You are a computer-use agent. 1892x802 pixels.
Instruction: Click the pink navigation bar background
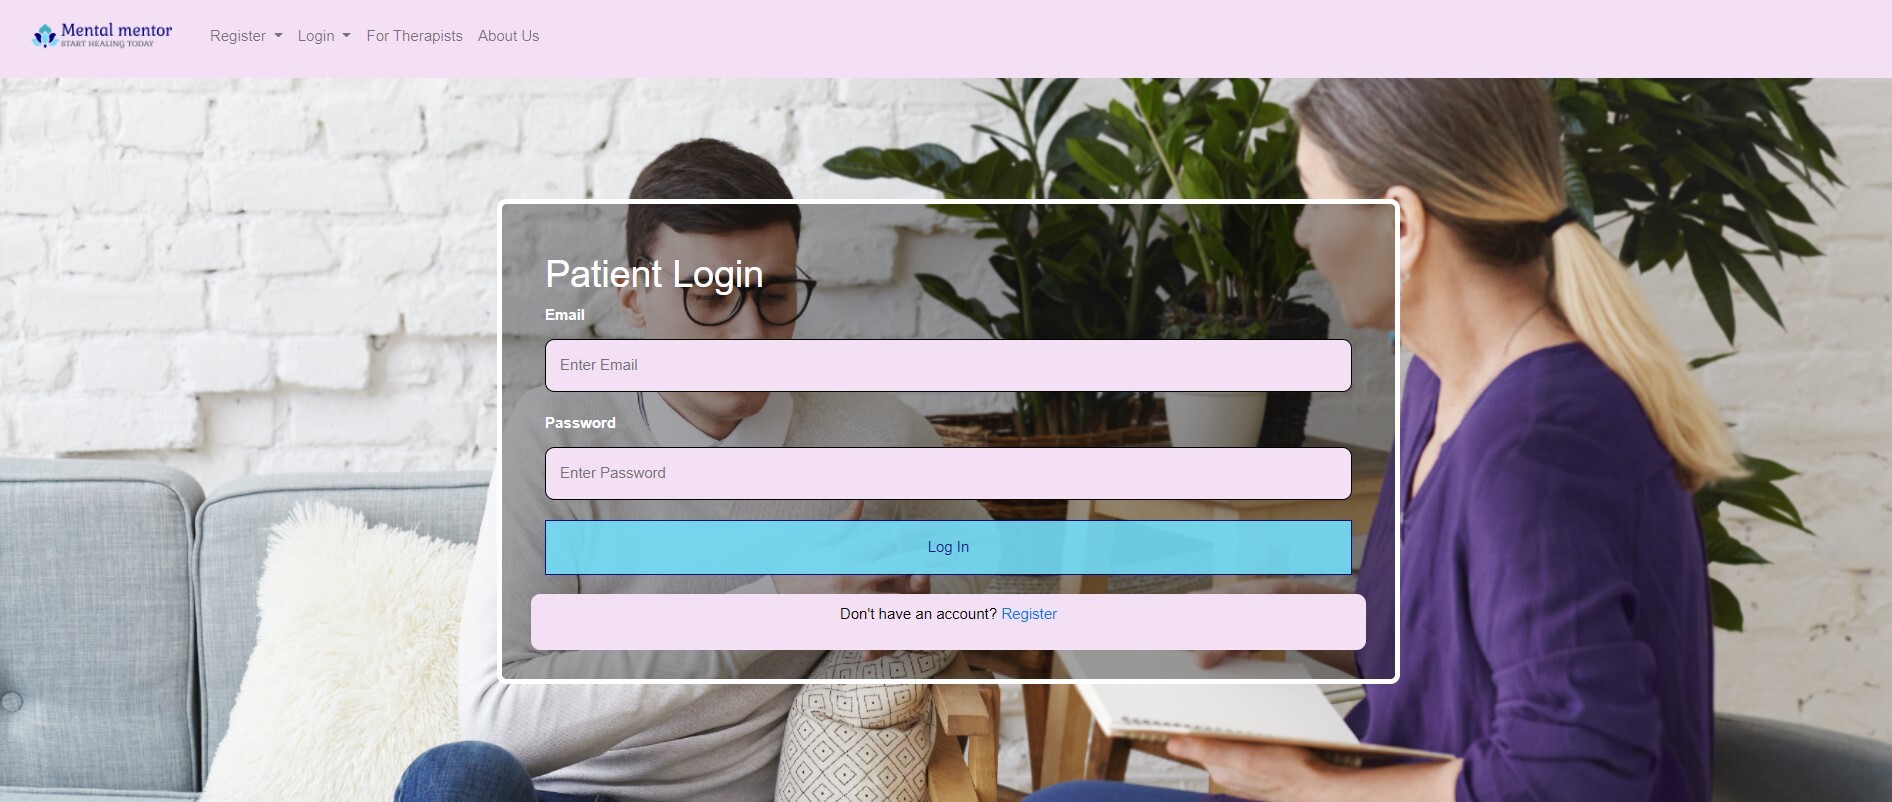[x=1200, y=38]
